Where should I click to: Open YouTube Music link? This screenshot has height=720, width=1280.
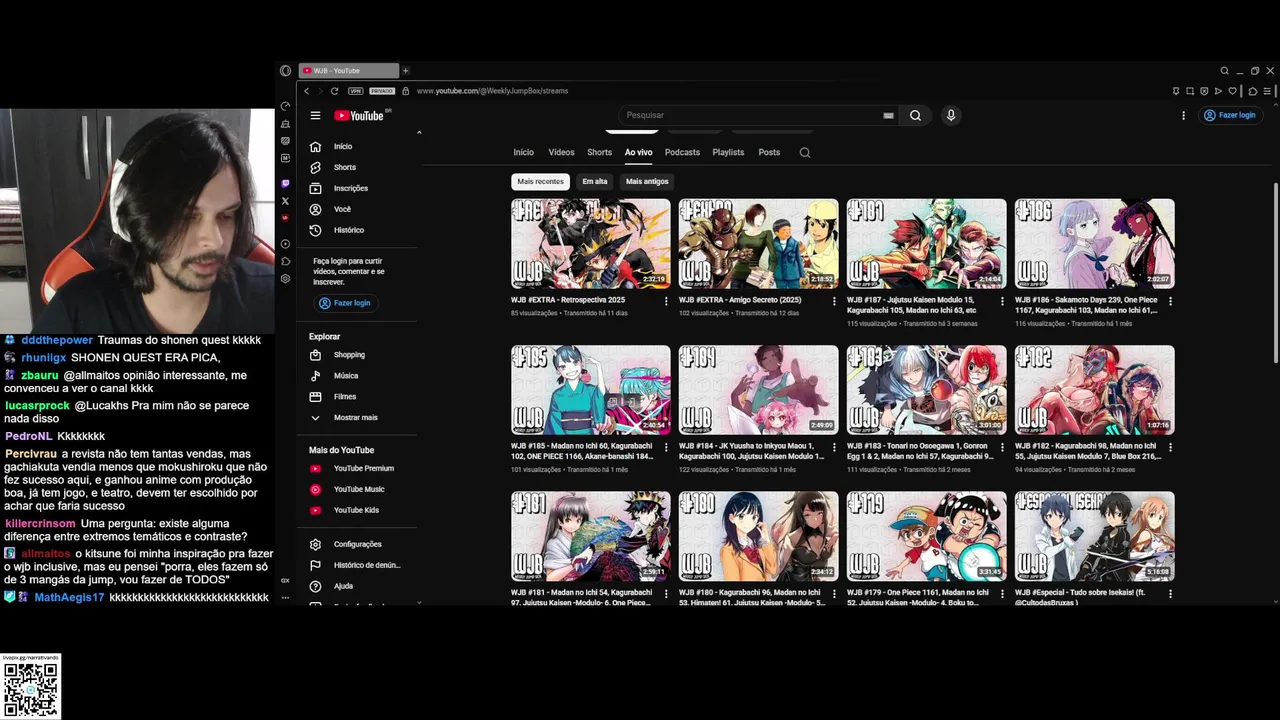point(358,489)
